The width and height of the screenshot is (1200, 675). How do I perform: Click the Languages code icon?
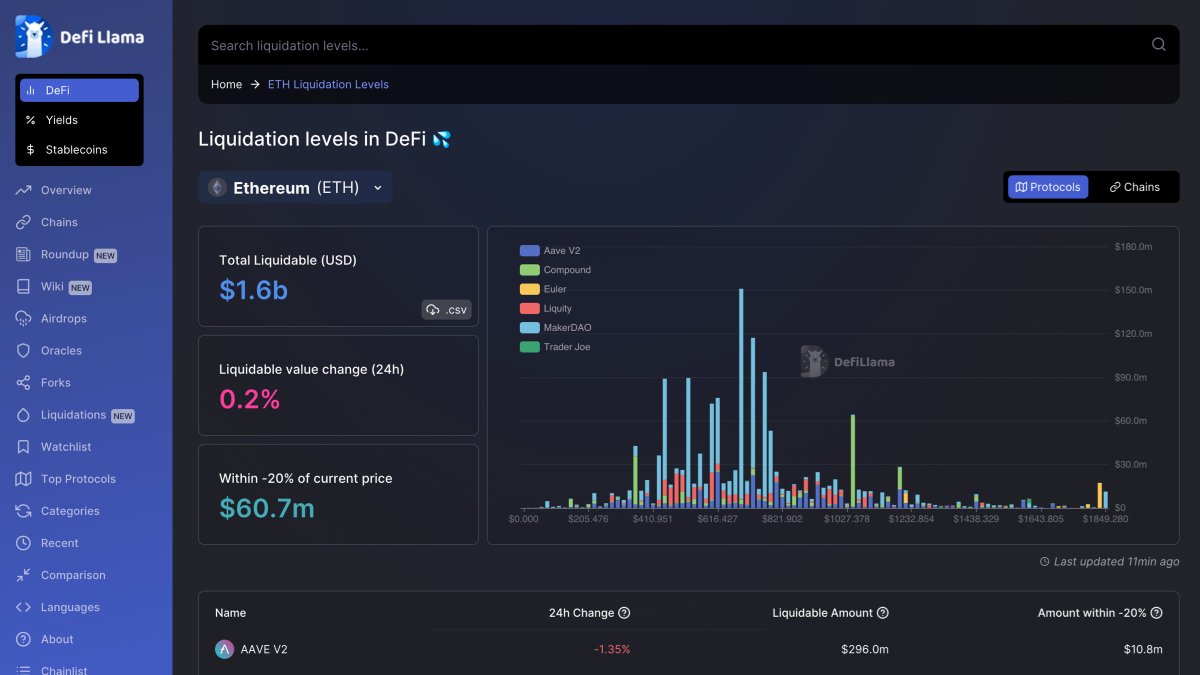click(x=23, y=606)
